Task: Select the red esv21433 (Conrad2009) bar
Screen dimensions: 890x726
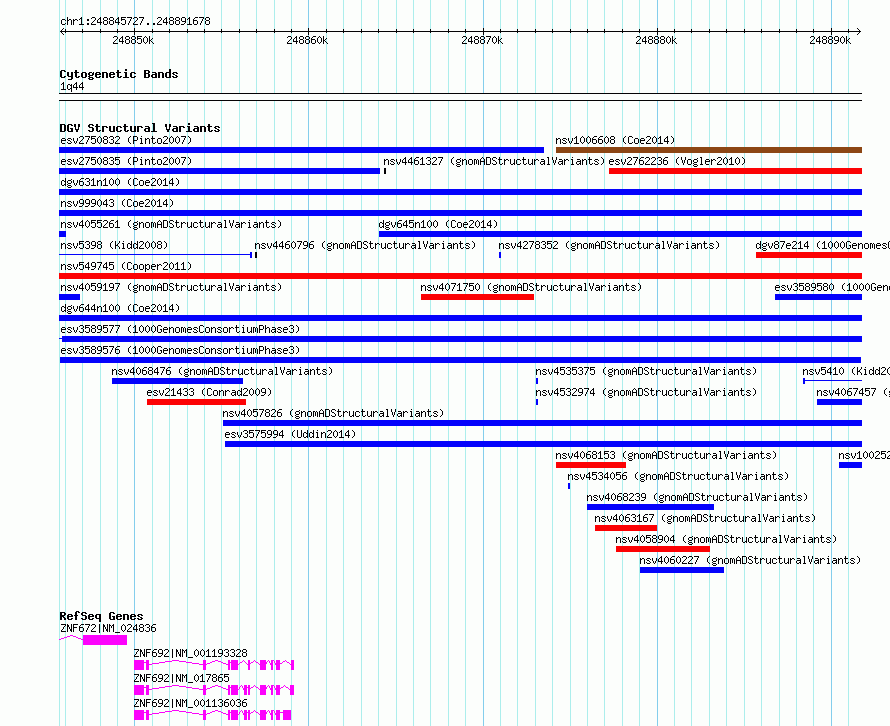Action: click(196, 402)
